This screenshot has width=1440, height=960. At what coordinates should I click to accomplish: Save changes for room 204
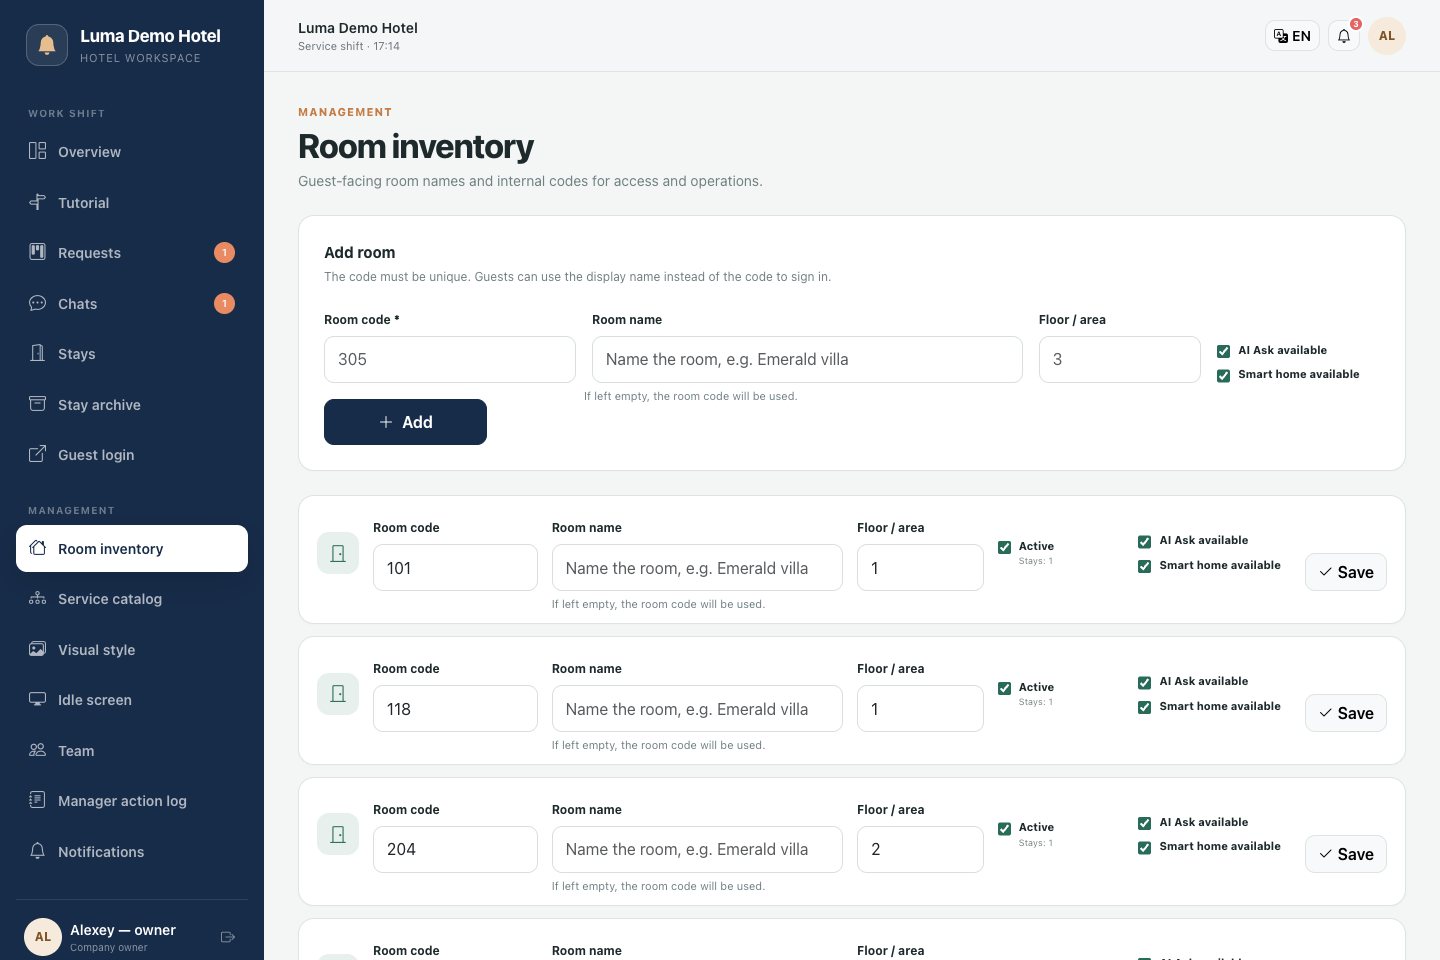(1345, 854)
